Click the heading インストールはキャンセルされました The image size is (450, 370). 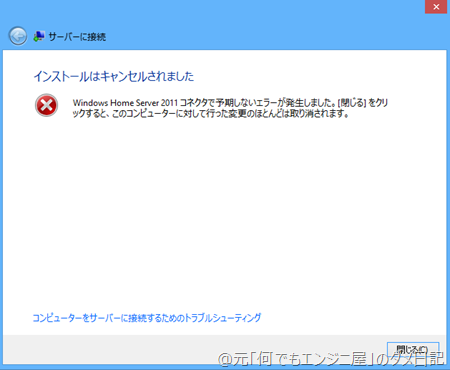click(113, 76)
